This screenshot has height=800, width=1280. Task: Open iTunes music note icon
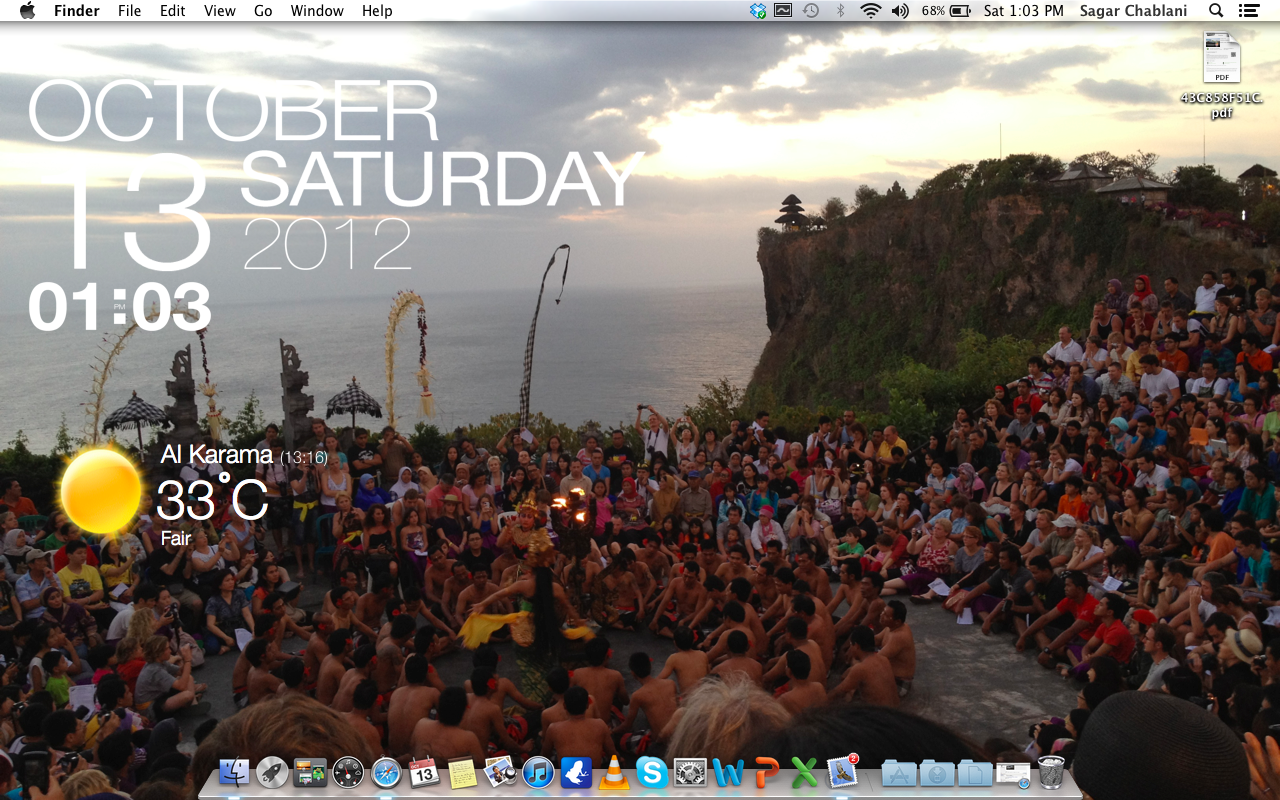538,772
